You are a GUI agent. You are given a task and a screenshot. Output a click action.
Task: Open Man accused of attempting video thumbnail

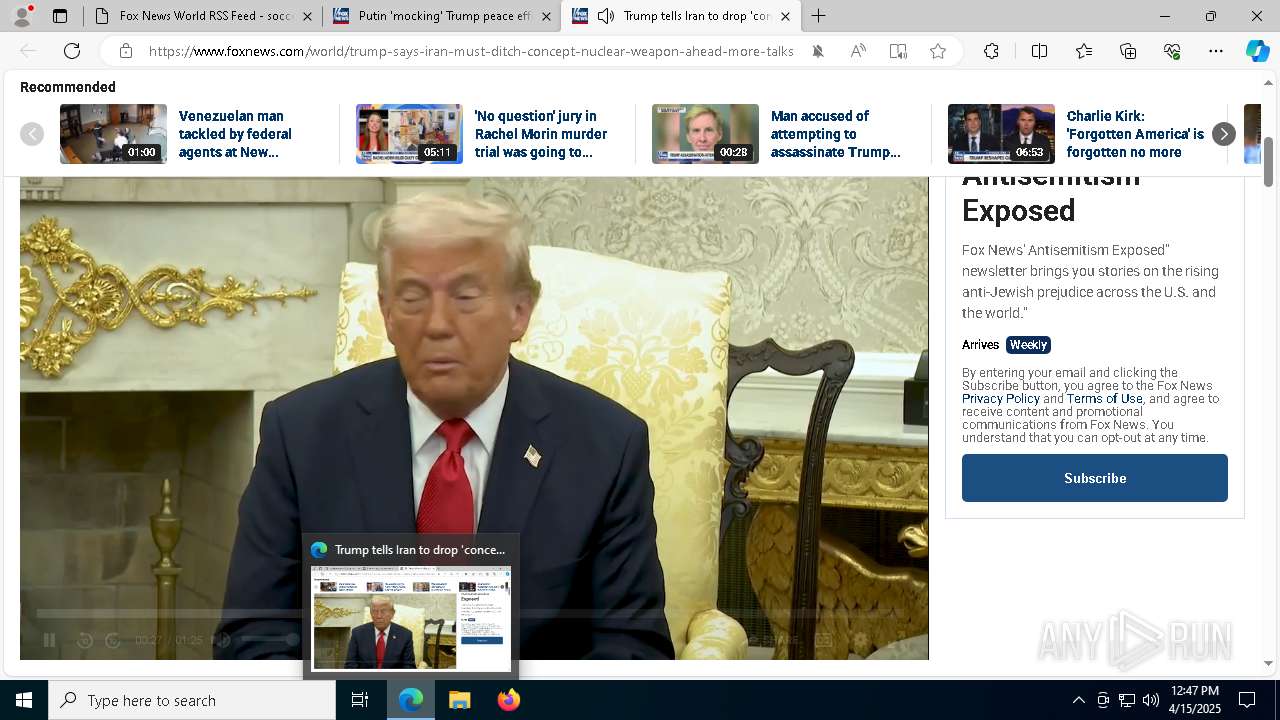tap(705, 134)
